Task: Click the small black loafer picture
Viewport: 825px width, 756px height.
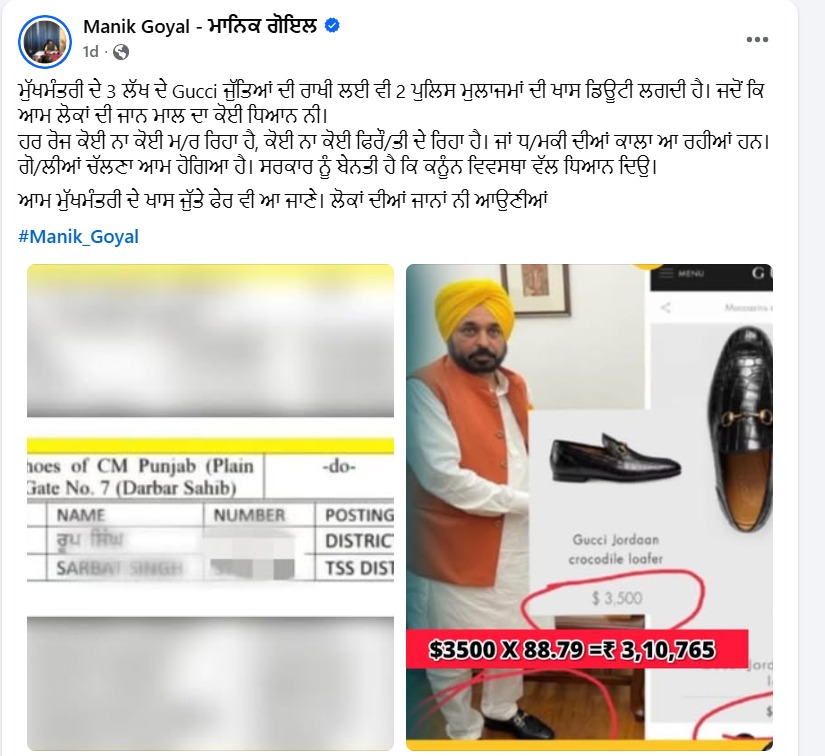Action: (616, 457)
